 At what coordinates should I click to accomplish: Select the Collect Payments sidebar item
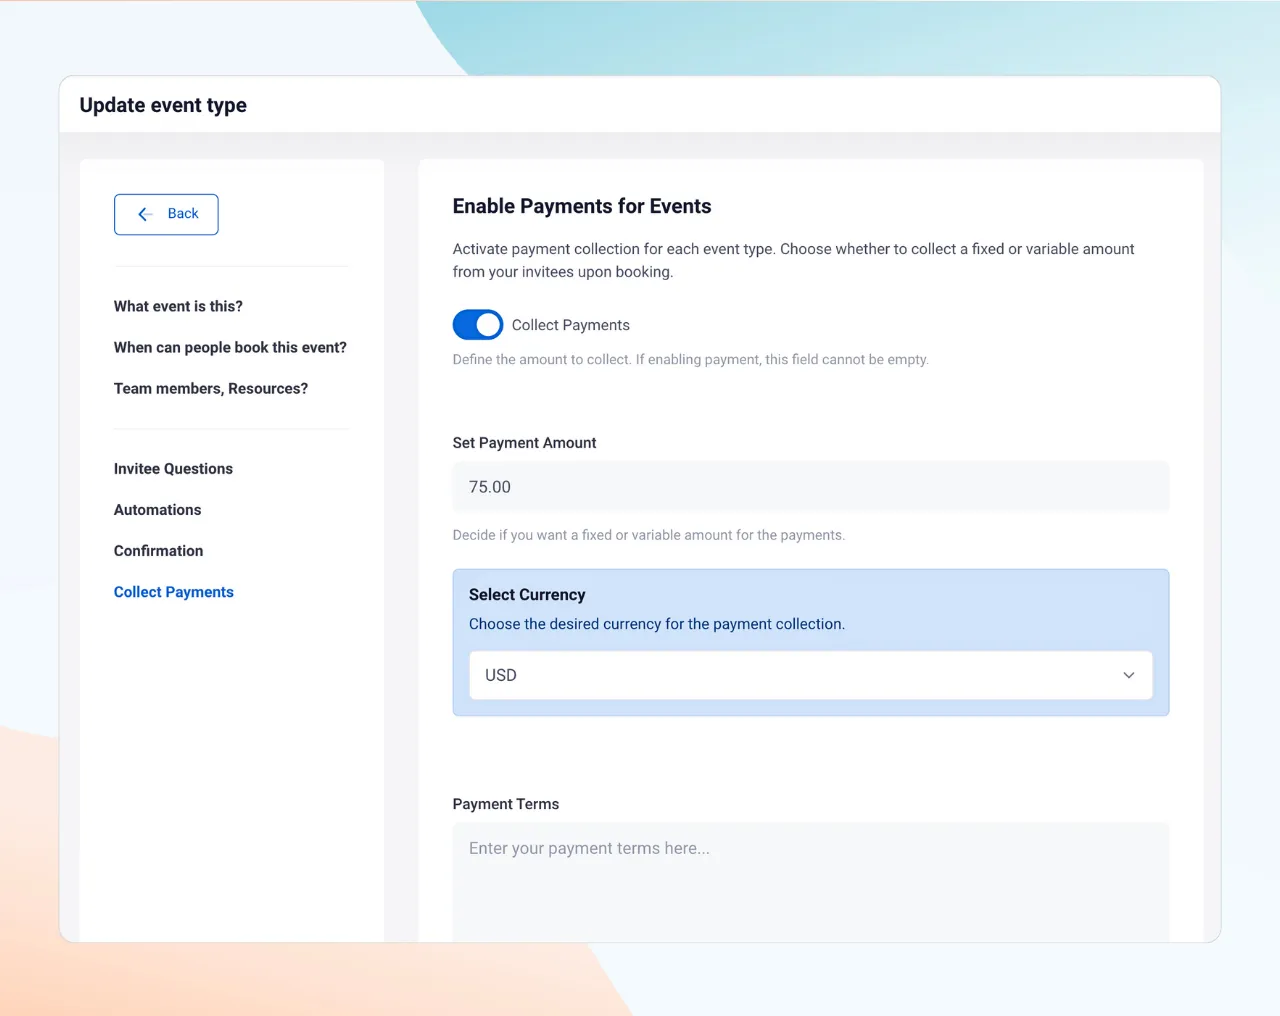(x=174, y=592)
